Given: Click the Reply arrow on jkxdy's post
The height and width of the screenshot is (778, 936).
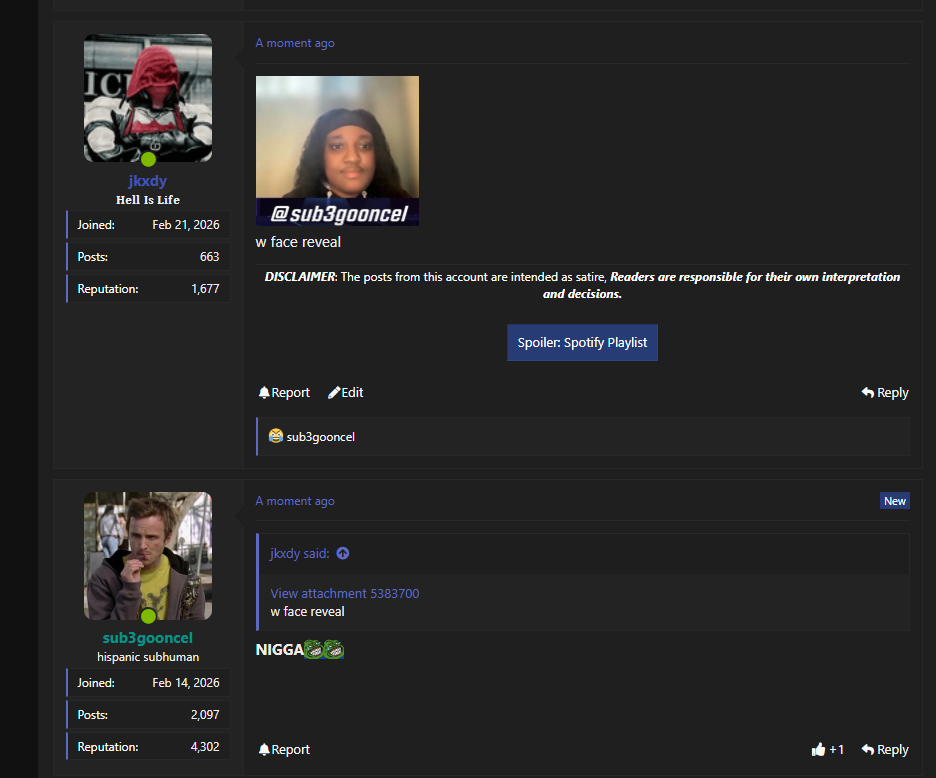Looking at the screenshot, I should (867, 392).
